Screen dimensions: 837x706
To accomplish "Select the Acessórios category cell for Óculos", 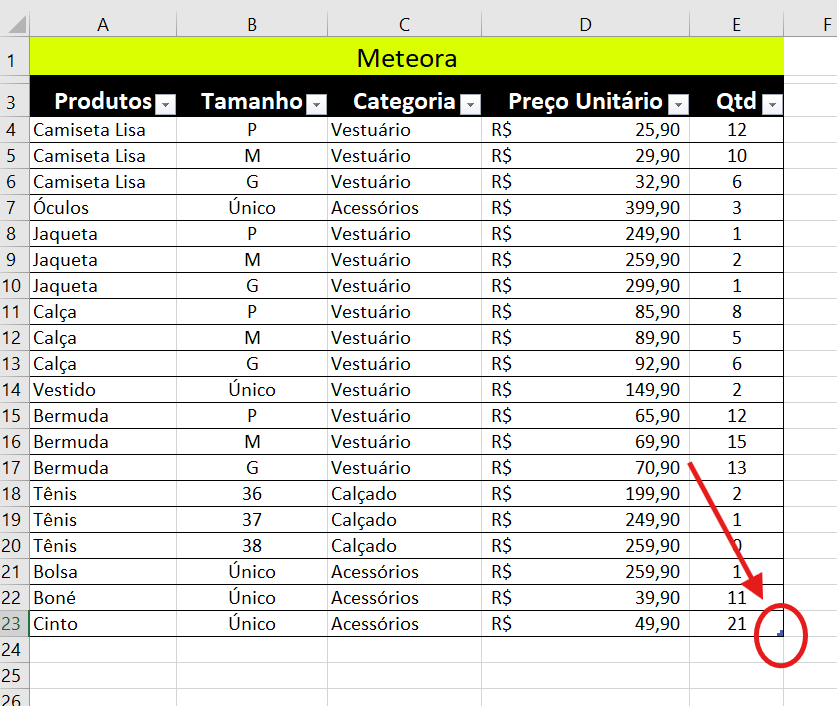I will point(405,208).
